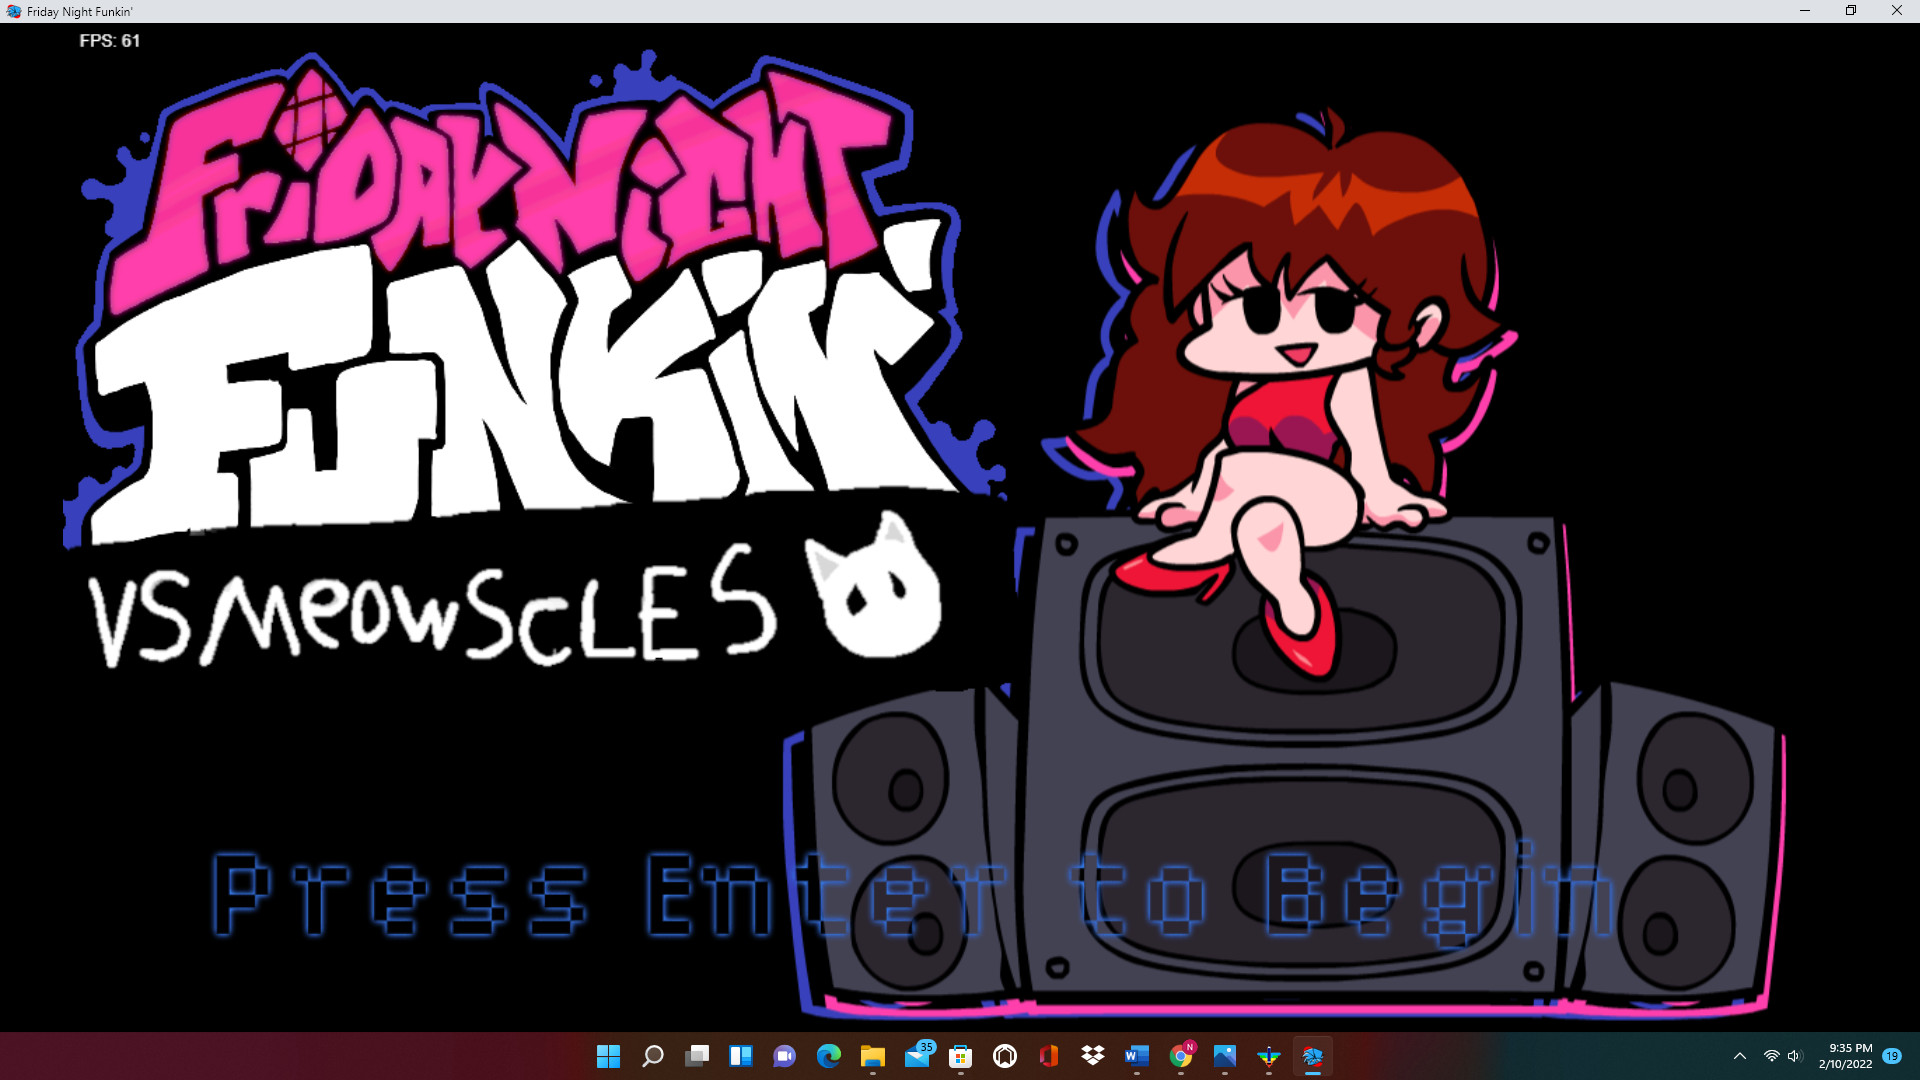Click the active Friday Night Funkin' taskbar icon
This screenshot has height=1080, width=1920.
pyautogui.click(x=1313, y=1056)
